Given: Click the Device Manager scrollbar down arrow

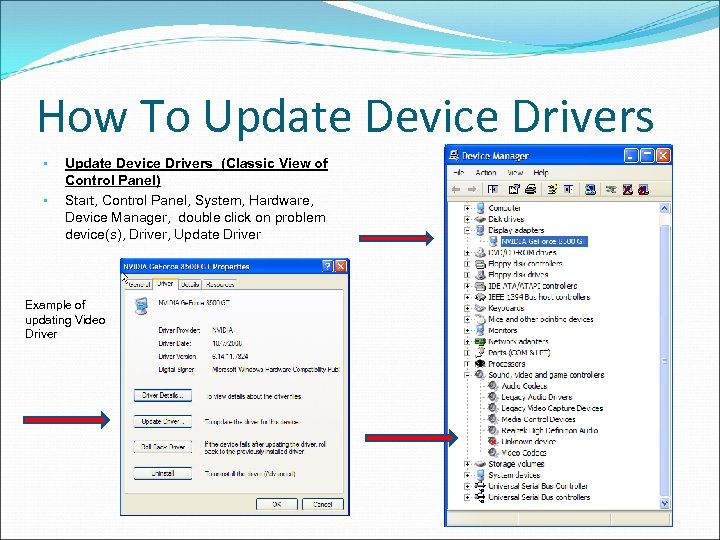Looking at the screenshot, I should tap(664, 504).
